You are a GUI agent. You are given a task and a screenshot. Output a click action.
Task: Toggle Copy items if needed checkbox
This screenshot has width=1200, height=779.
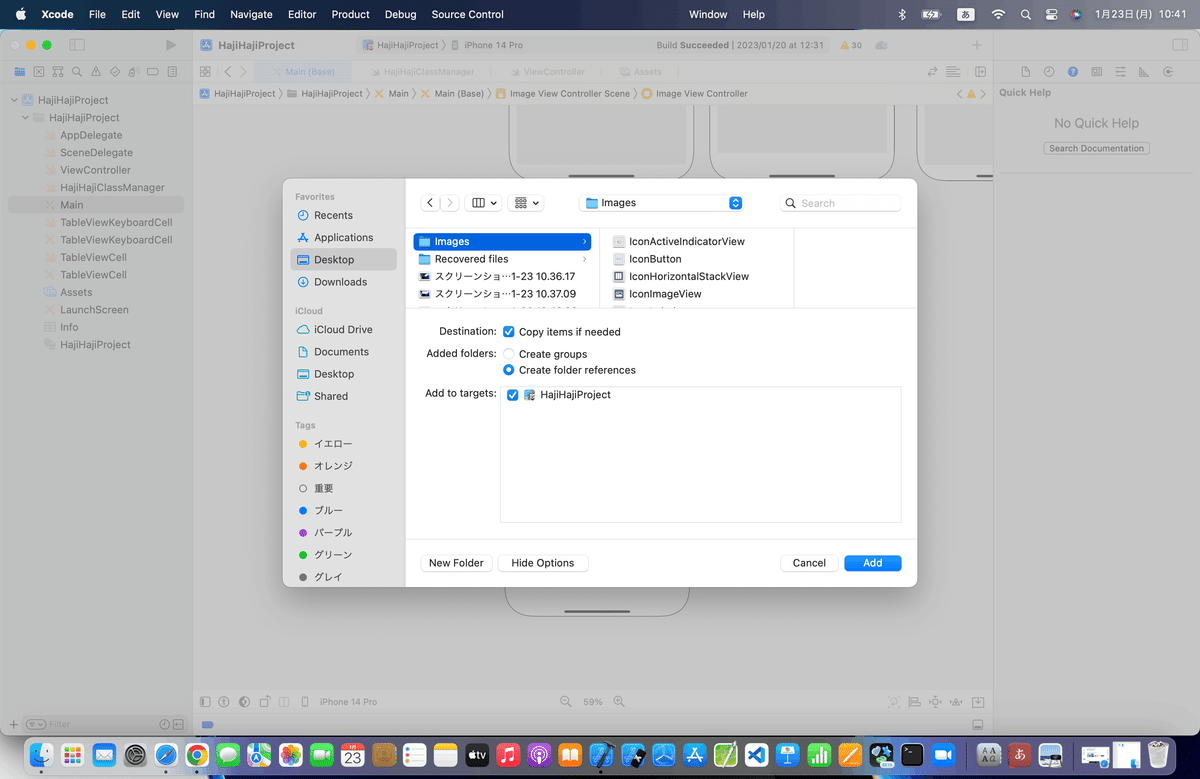click(x=509, y=332)
